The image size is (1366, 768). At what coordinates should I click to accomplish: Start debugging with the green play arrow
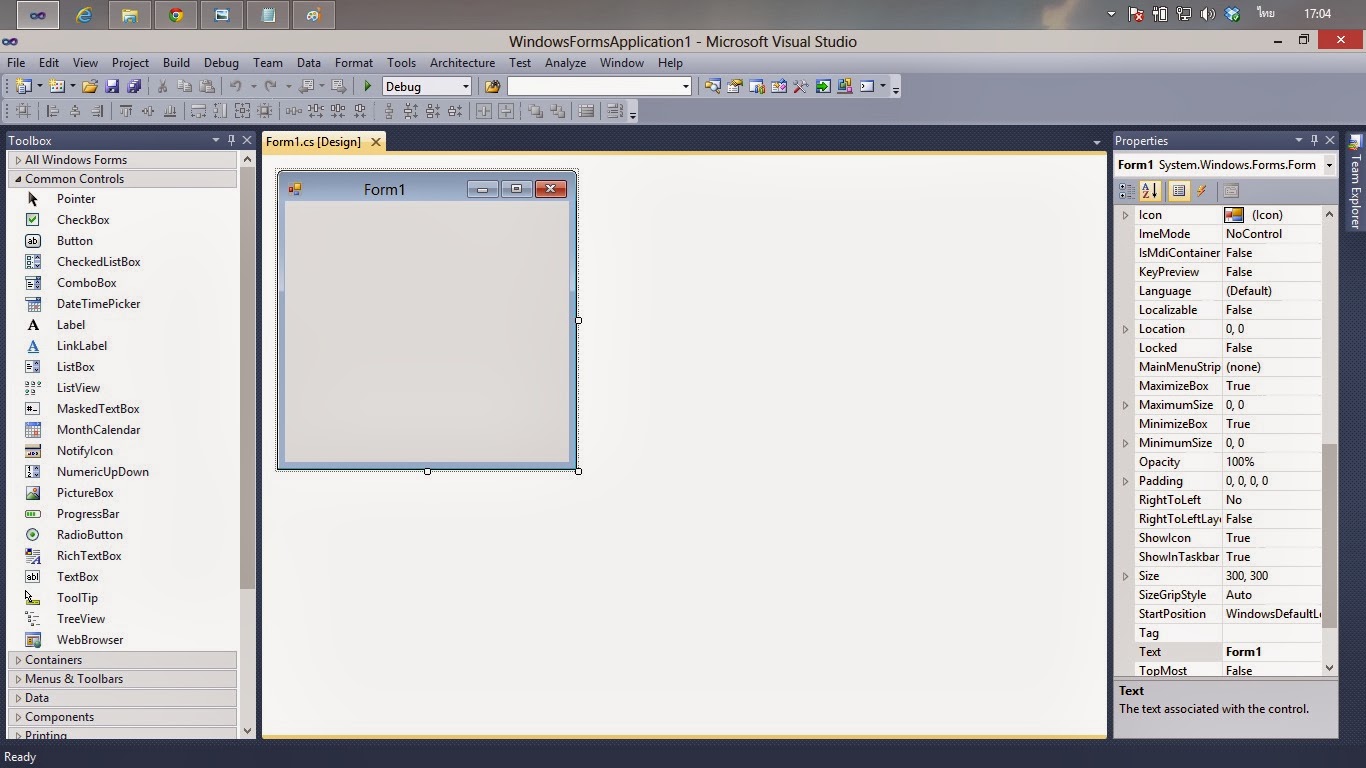coord(367,87)
